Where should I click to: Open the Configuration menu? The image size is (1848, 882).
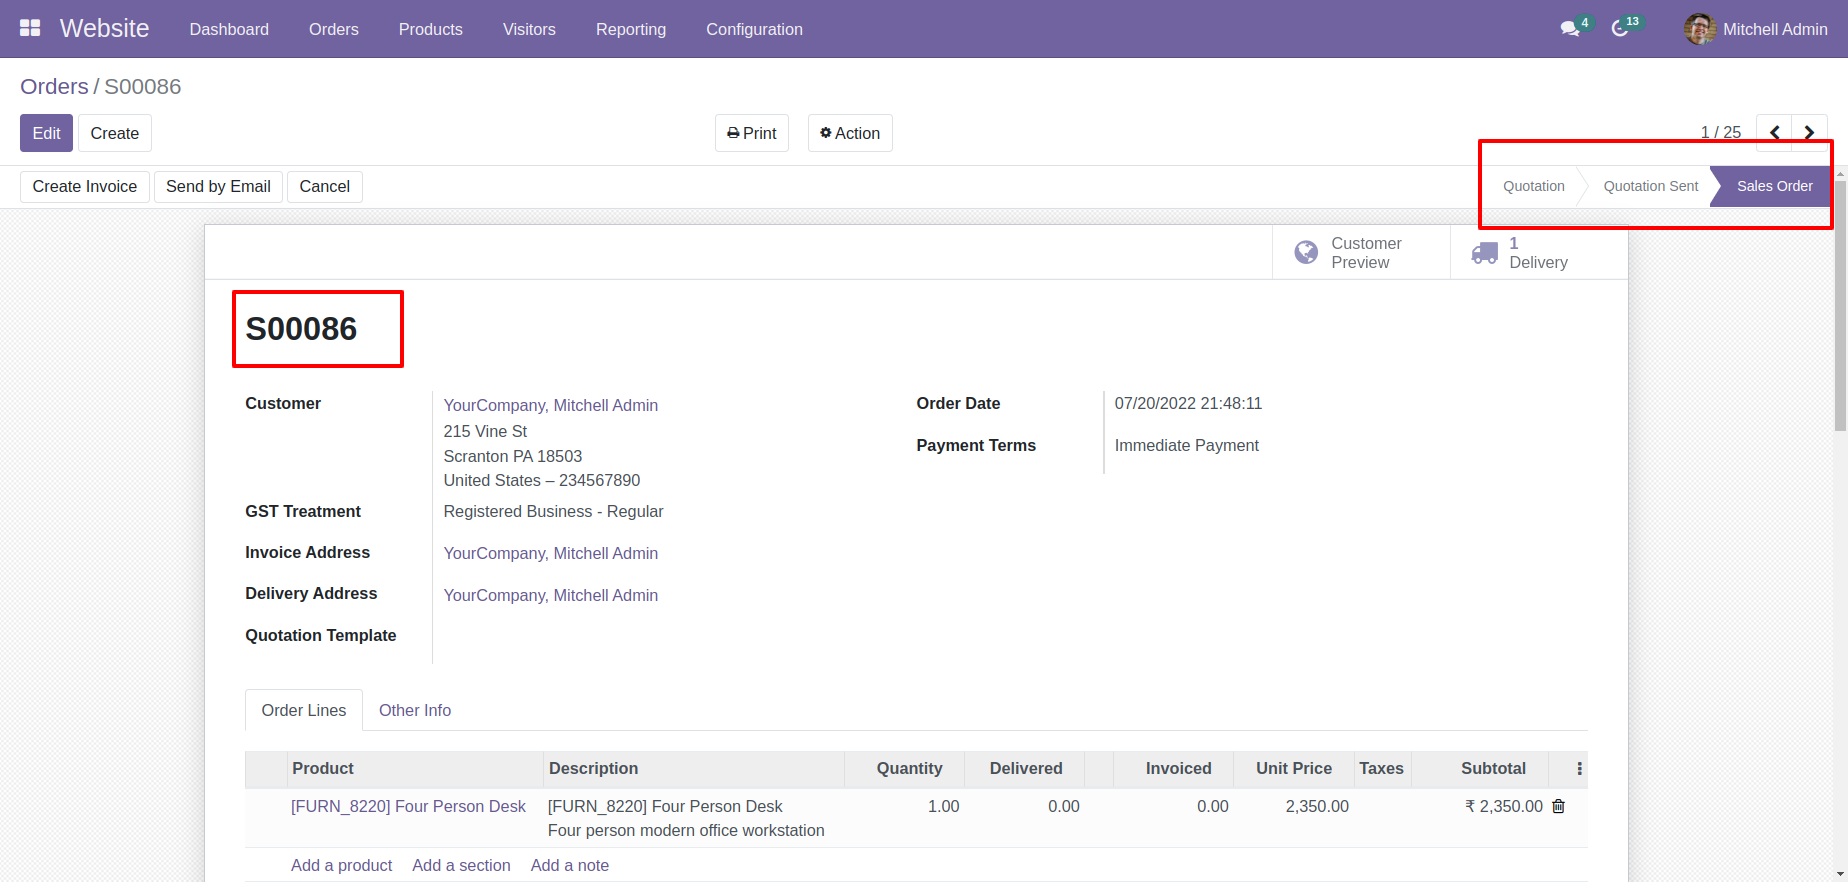[754, 29]
